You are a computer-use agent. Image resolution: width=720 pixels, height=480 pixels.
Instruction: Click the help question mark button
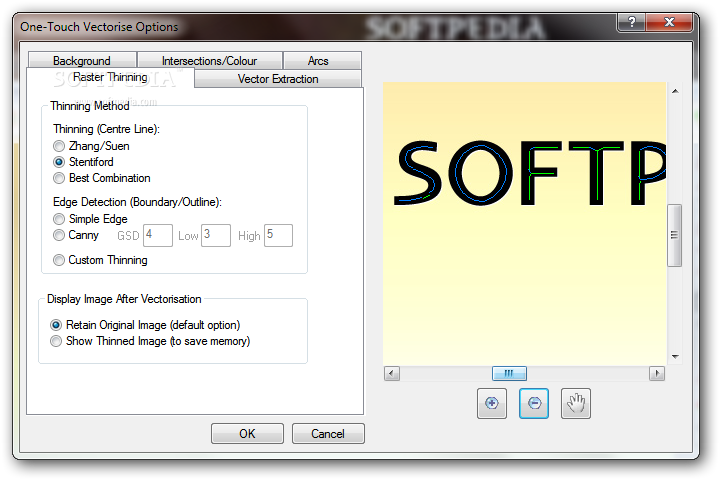pos(631,22)
